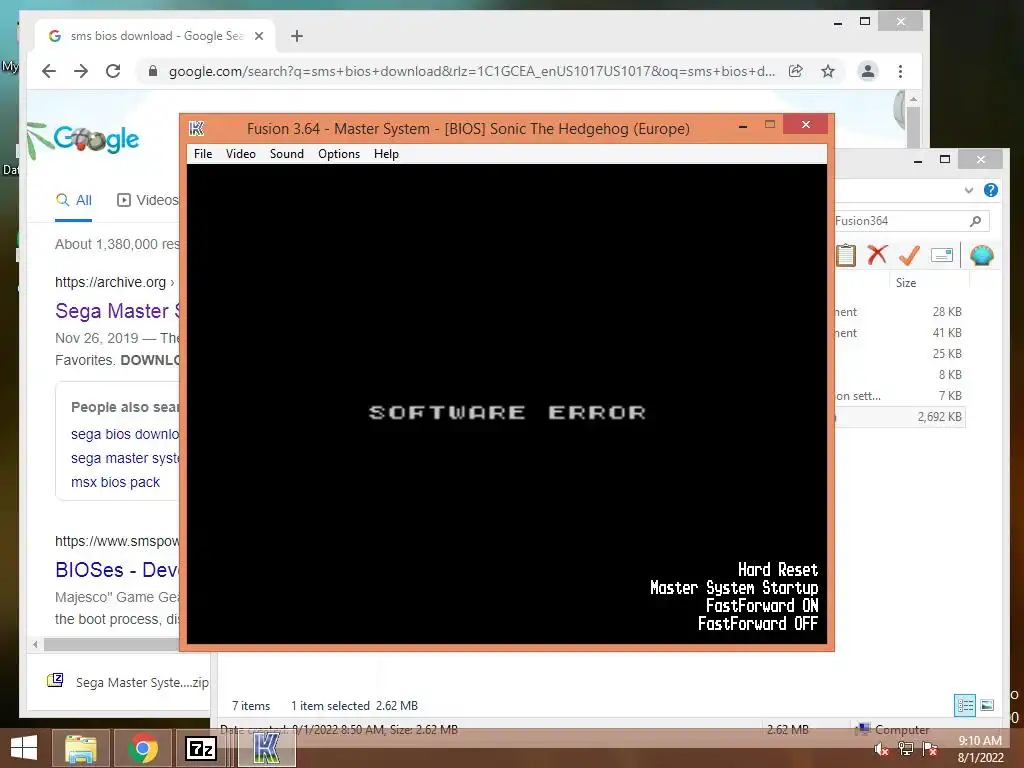Click the muted volume tray icon
This screenshot has height=768, width=1024.
(x=881, y=749)
